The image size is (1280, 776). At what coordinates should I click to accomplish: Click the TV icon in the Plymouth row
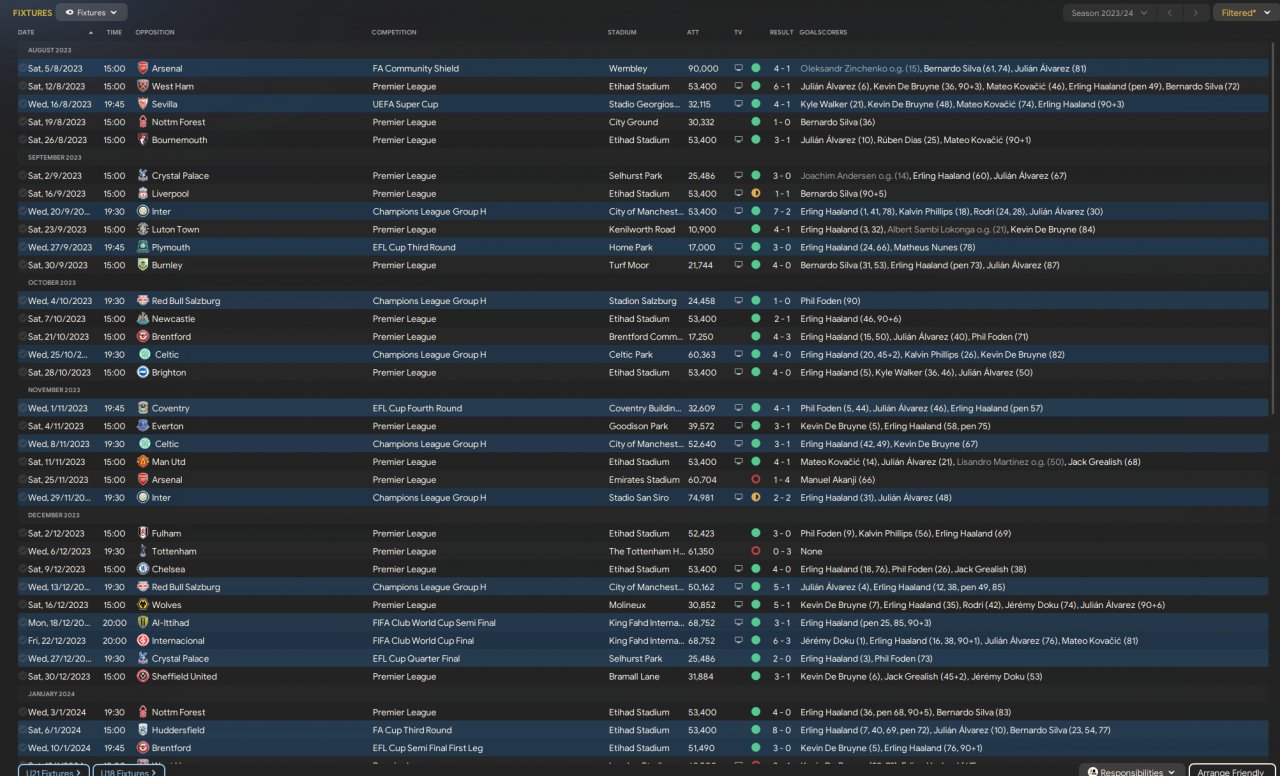pos(739,248)
